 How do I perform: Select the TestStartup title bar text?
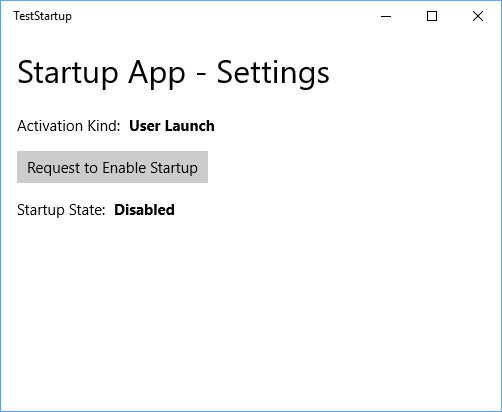point(42,16)
